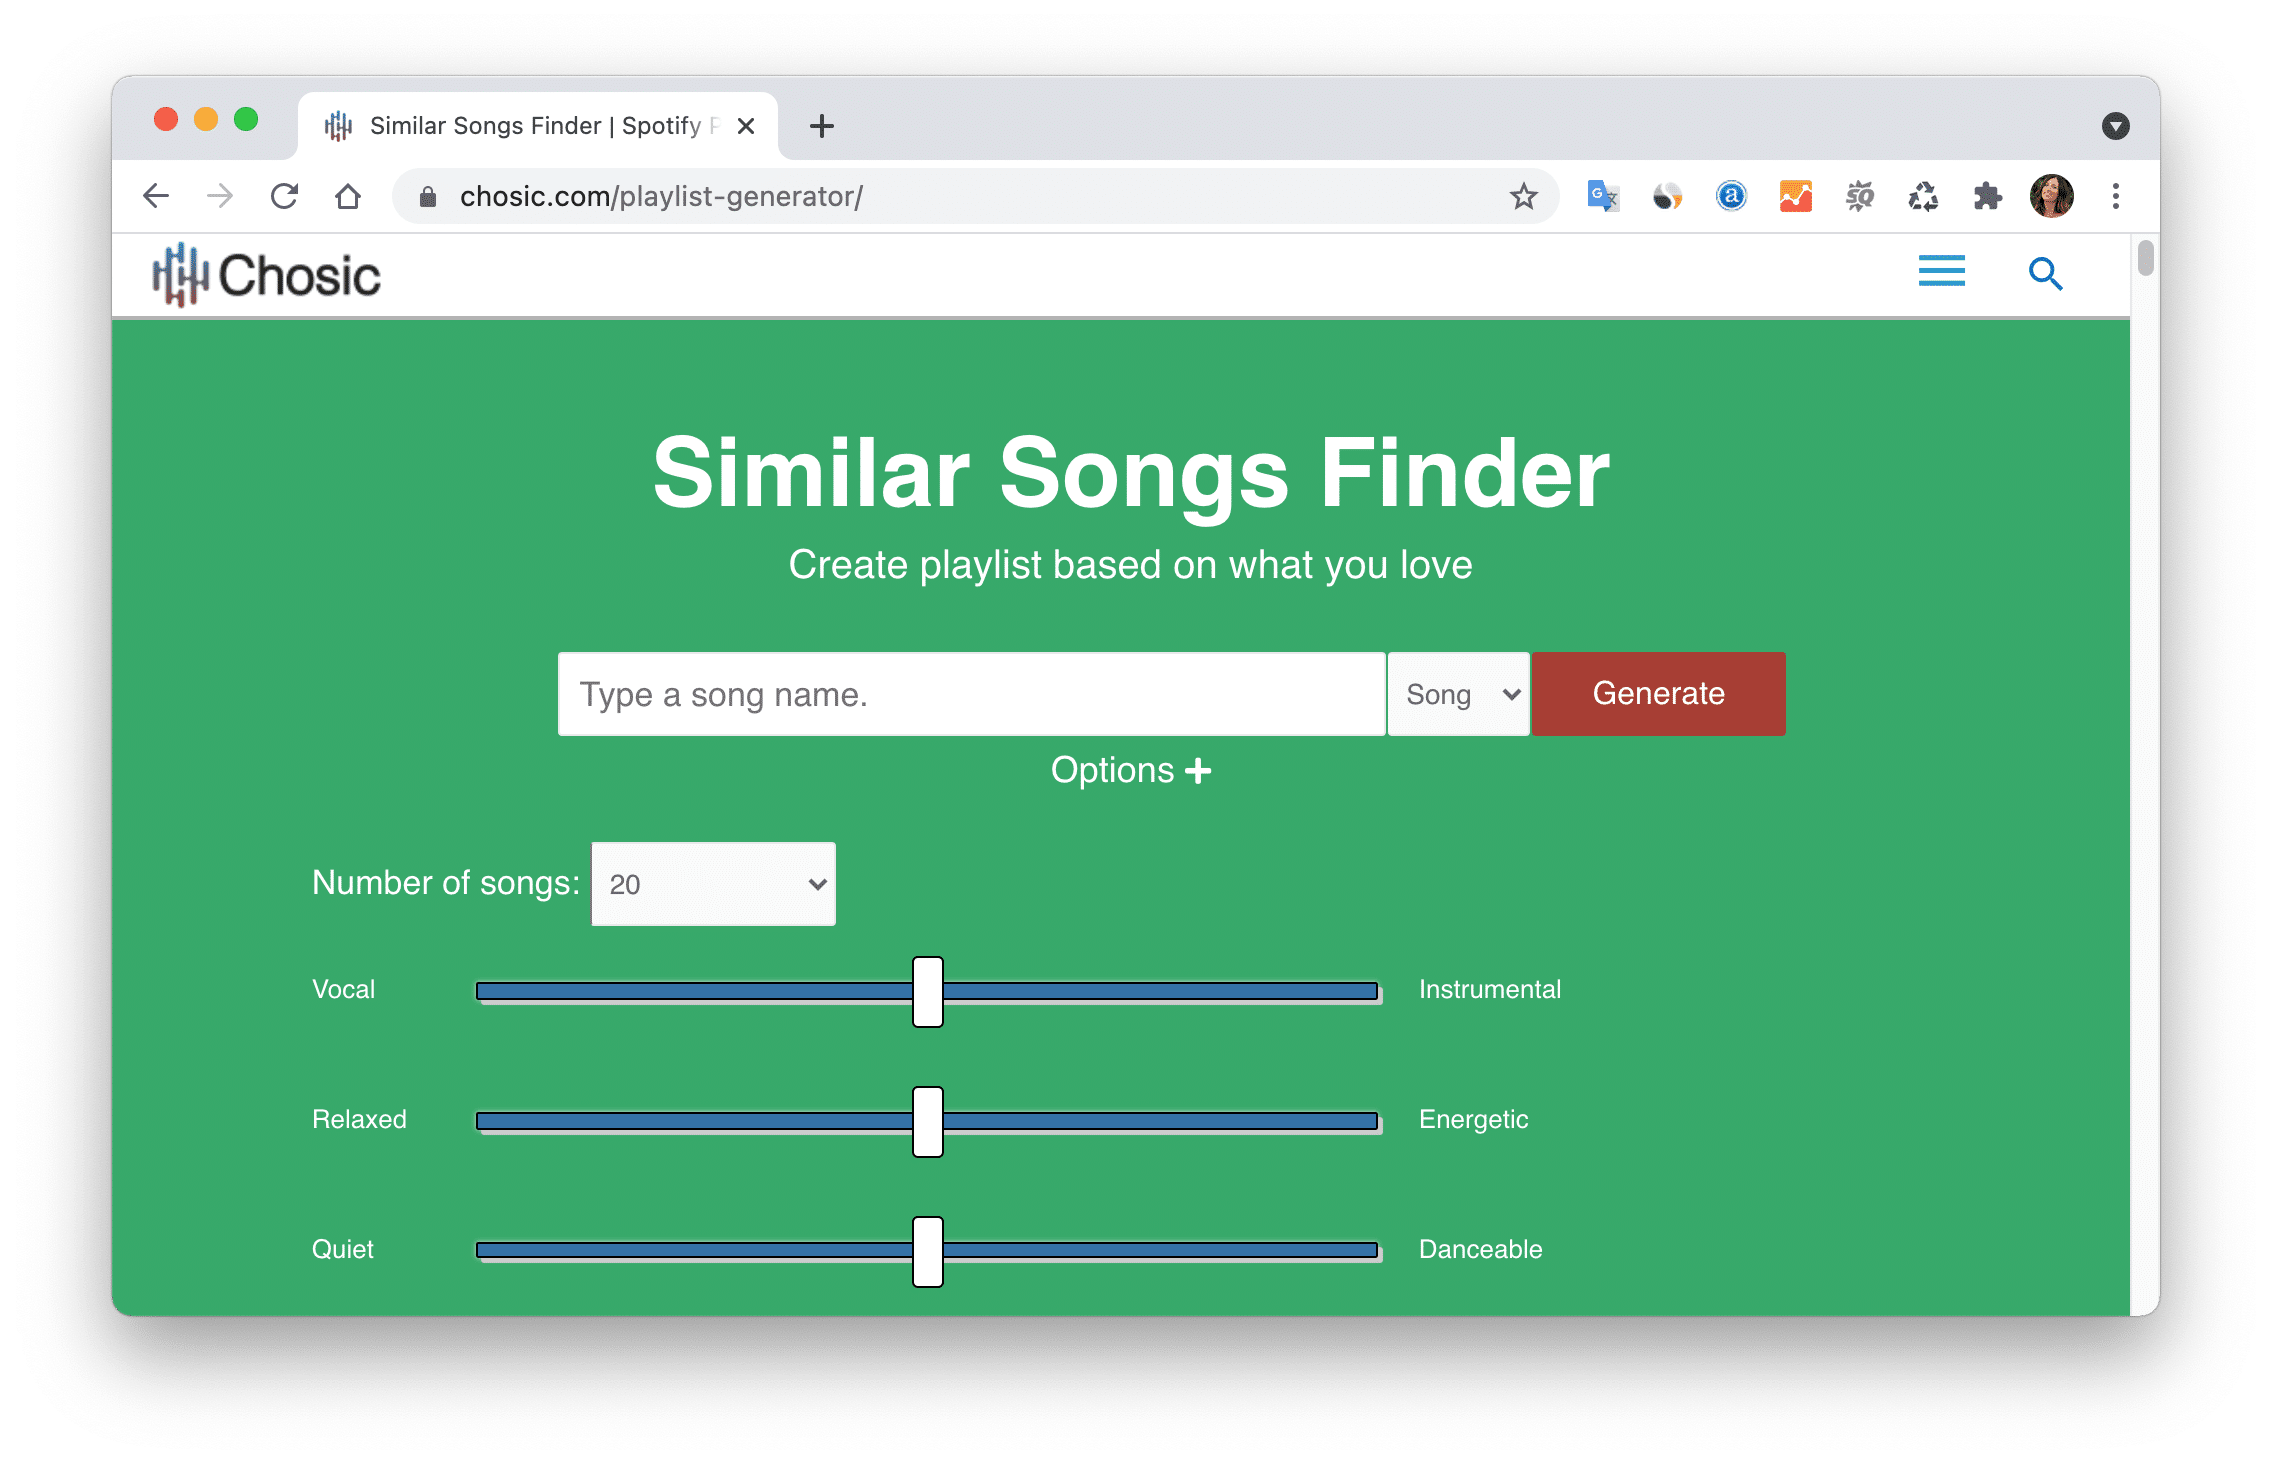Click the Chrome profile avatar picture
The width and height of the screenshot is (2272, 1464).
(x=2052, y=196)
